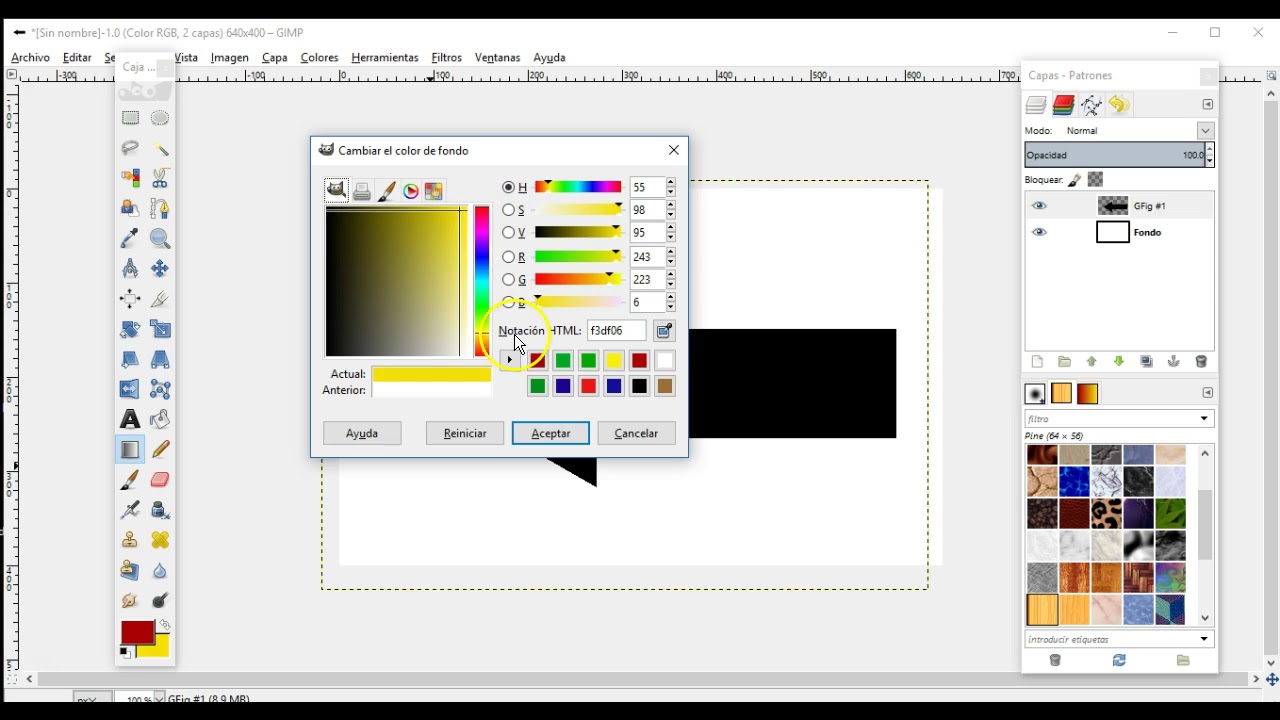Select the Color Picker eyedropper tool
Viewport: 1280px width, 720px height.
point(130,238)
